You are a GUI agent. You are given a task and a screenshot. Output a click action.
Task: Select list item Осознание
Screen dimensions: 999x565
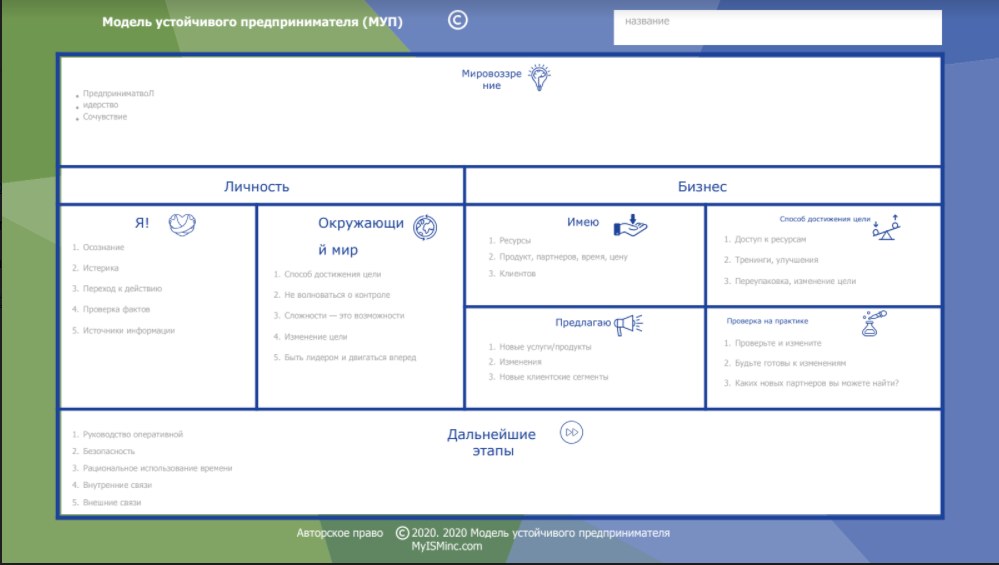pos(103,247)
